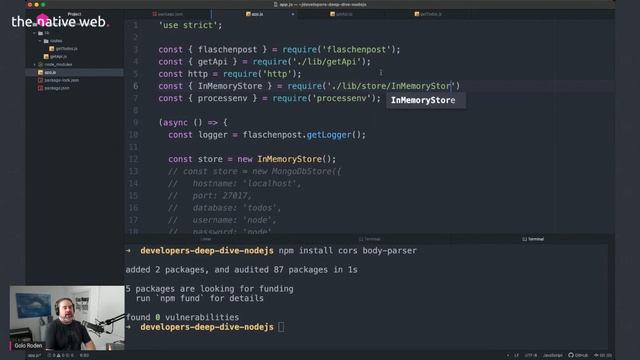Click line number 12 in gutter

pyautogui.click(x=133, y=159)
